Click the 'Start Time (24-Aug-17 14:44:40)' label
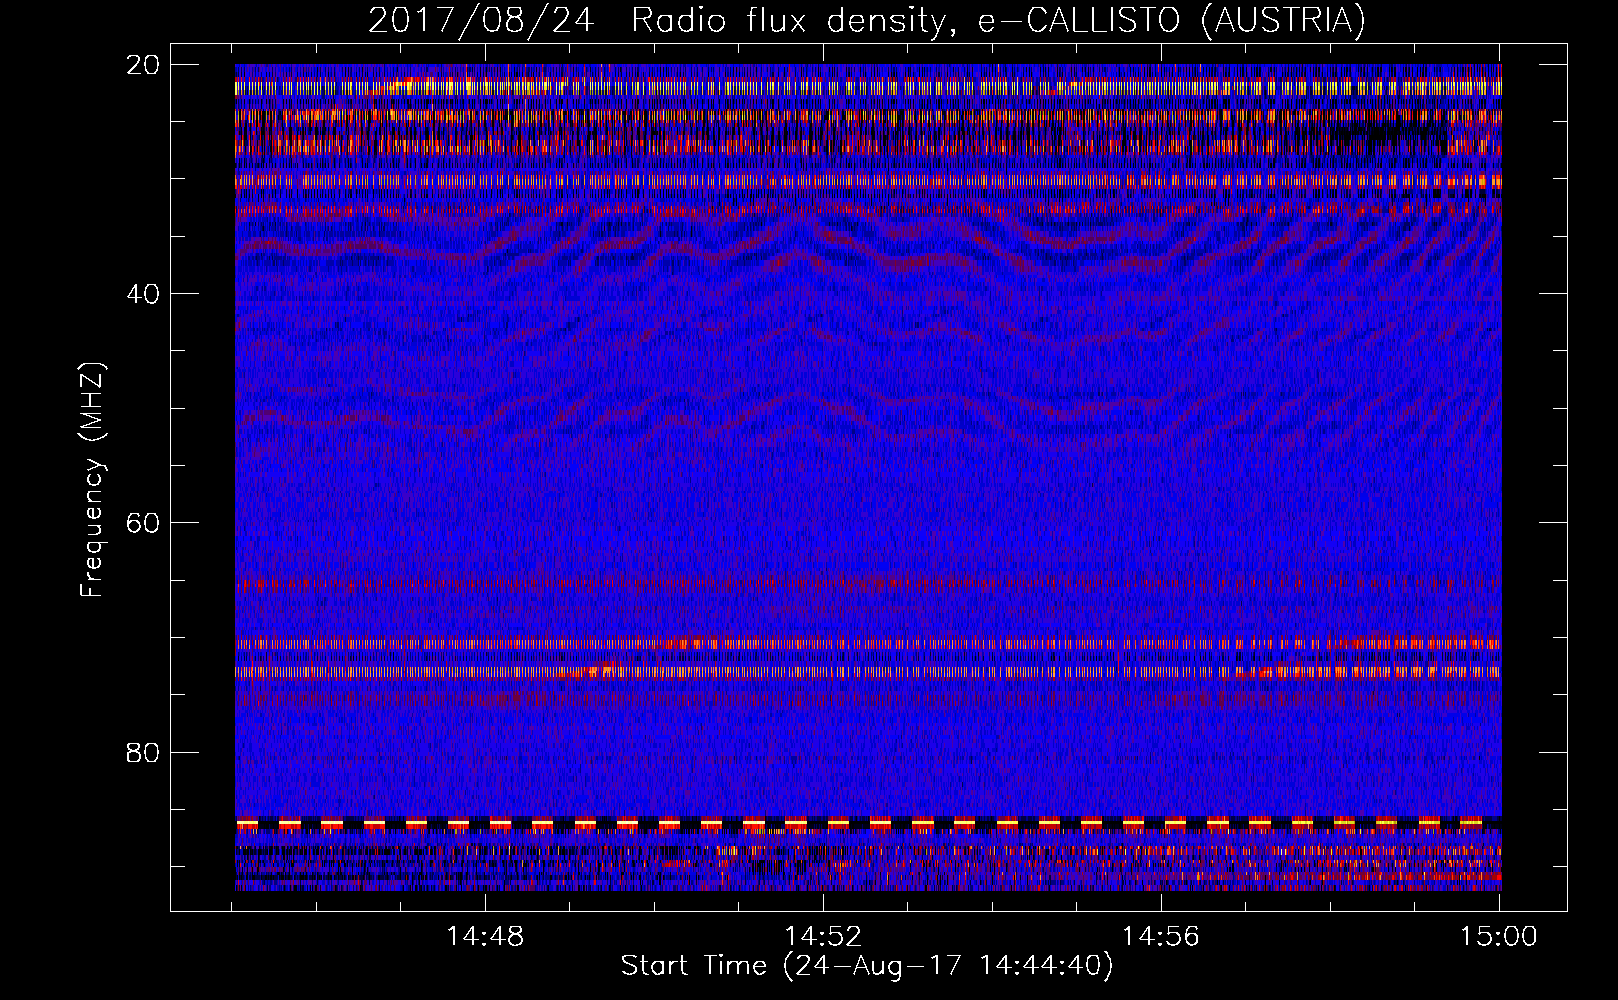 pos(866,966)
